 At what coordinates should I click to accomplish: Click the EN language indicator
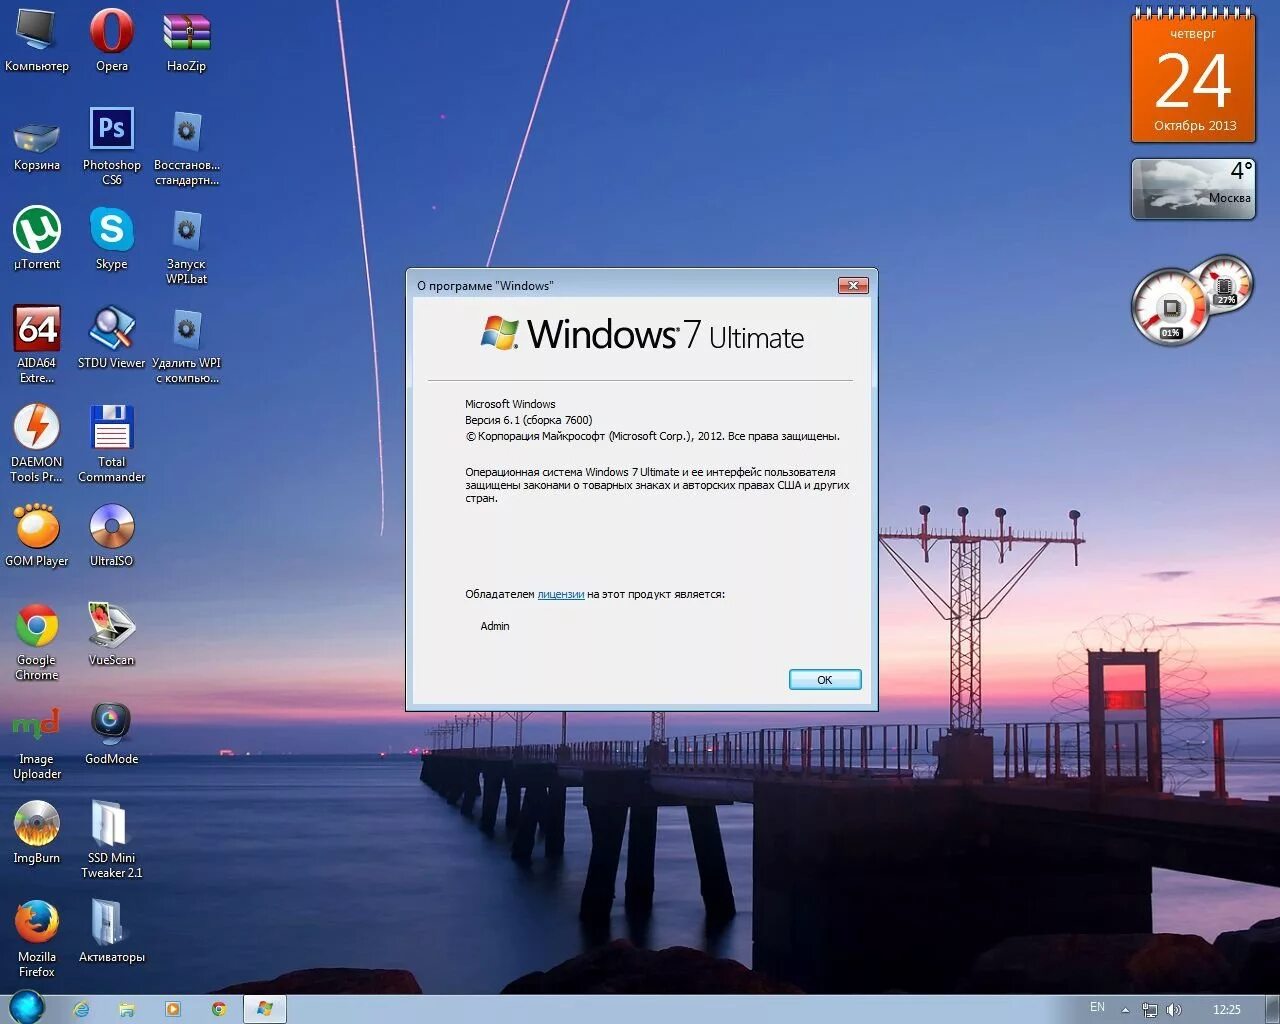tap(1098, 1007)
